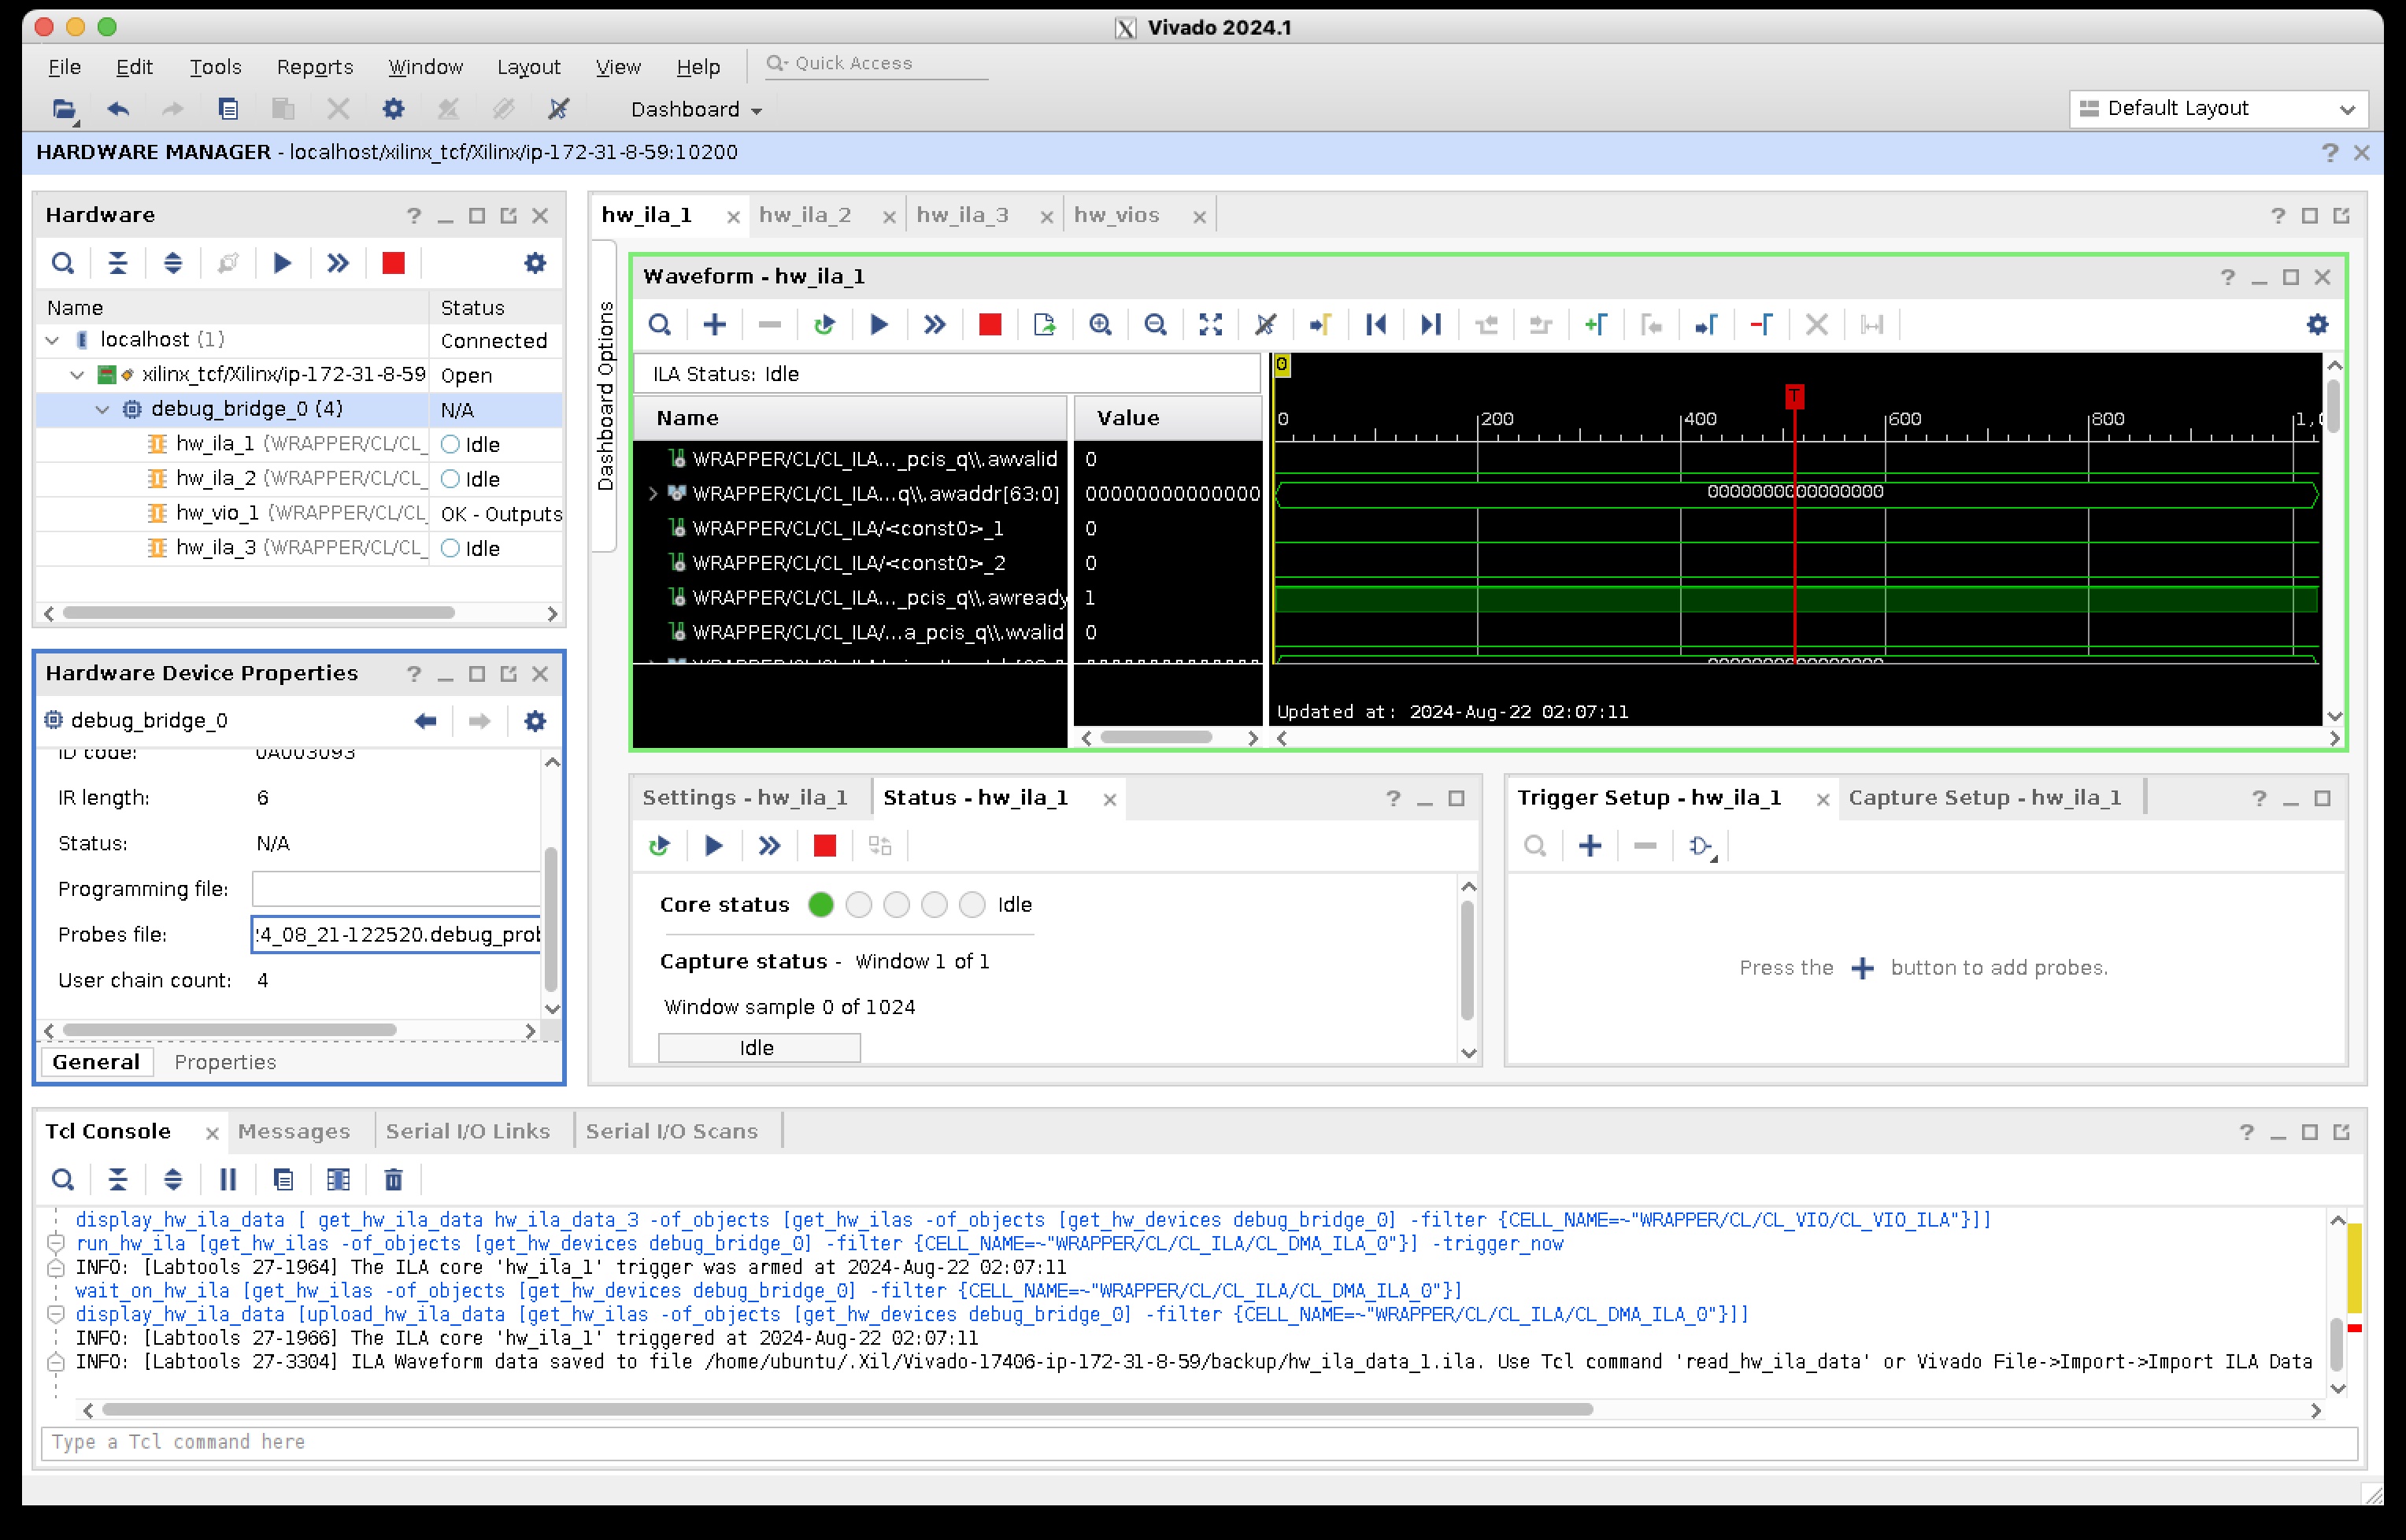The height and width of the screenshot is (1540, 2406).
Task: Open trigger mode dropdown in Trigger Setup
Action: click(1702, 846)
